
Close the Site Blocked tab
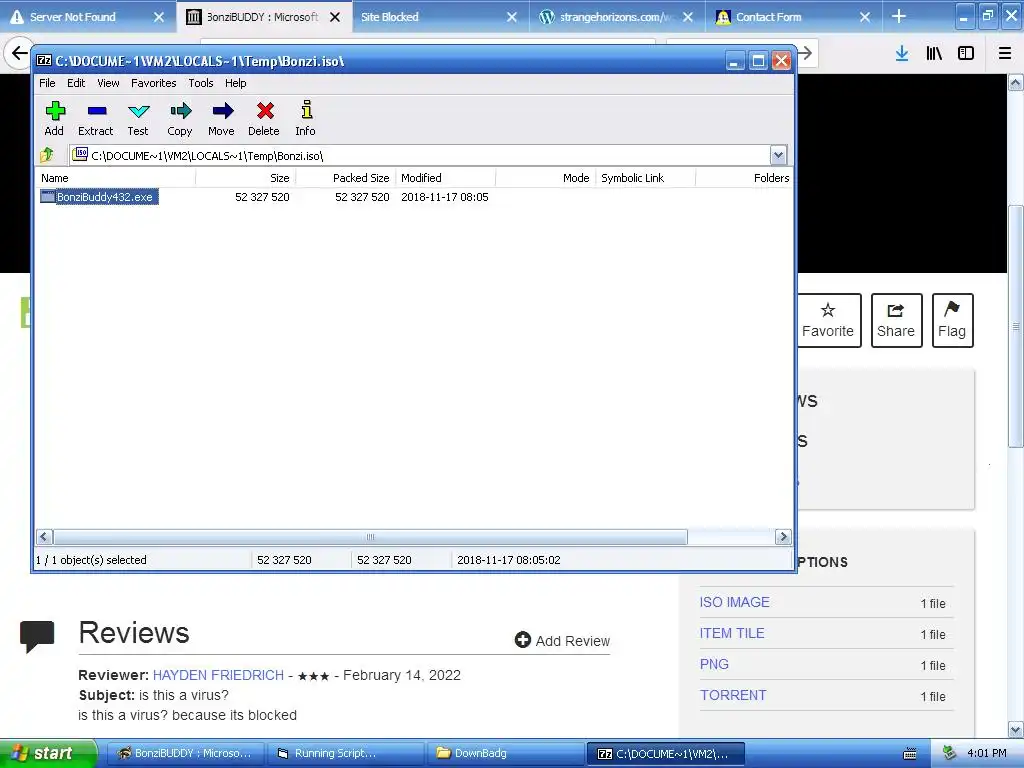pyautogui.click(x=512, y=17)
